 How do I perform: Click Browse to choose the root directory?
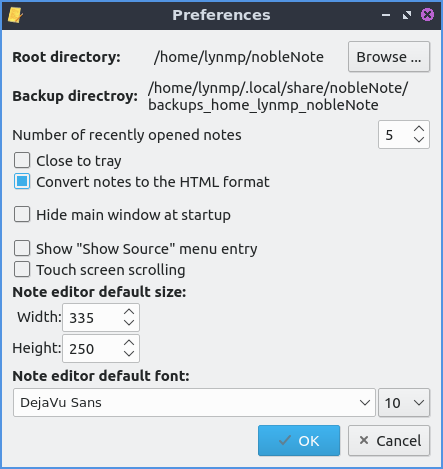coord(389,57)
